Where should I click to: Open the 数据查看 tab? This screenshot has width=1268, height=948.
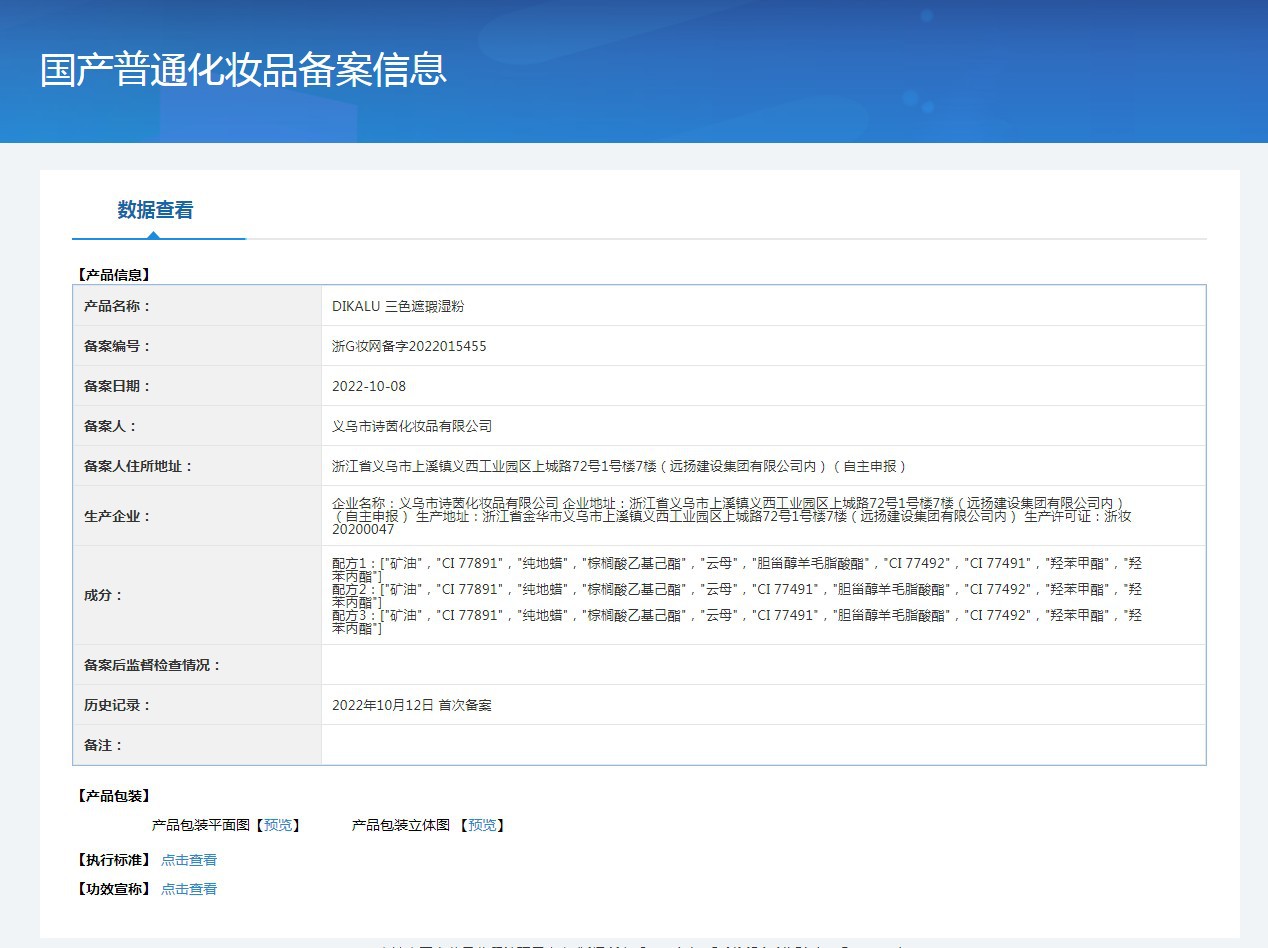click(x=155, y=210)
